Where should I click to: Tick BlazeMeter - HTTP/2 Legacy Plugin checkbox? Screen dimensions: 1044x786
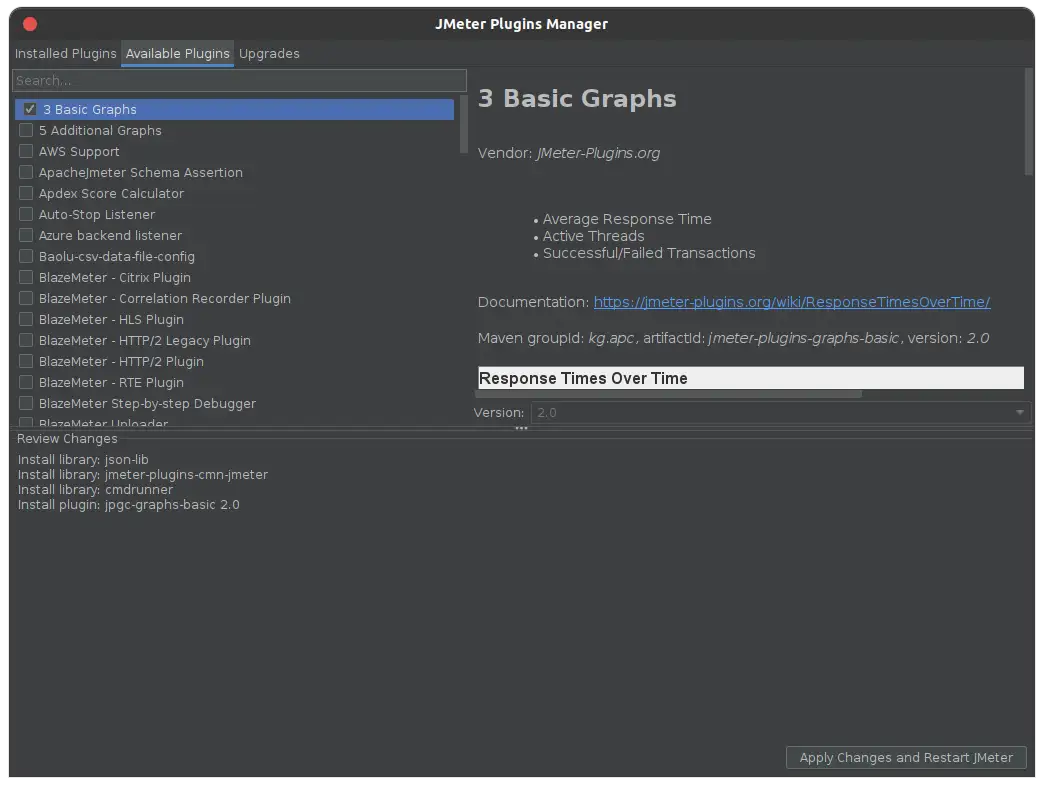click(x=26, y=340)
